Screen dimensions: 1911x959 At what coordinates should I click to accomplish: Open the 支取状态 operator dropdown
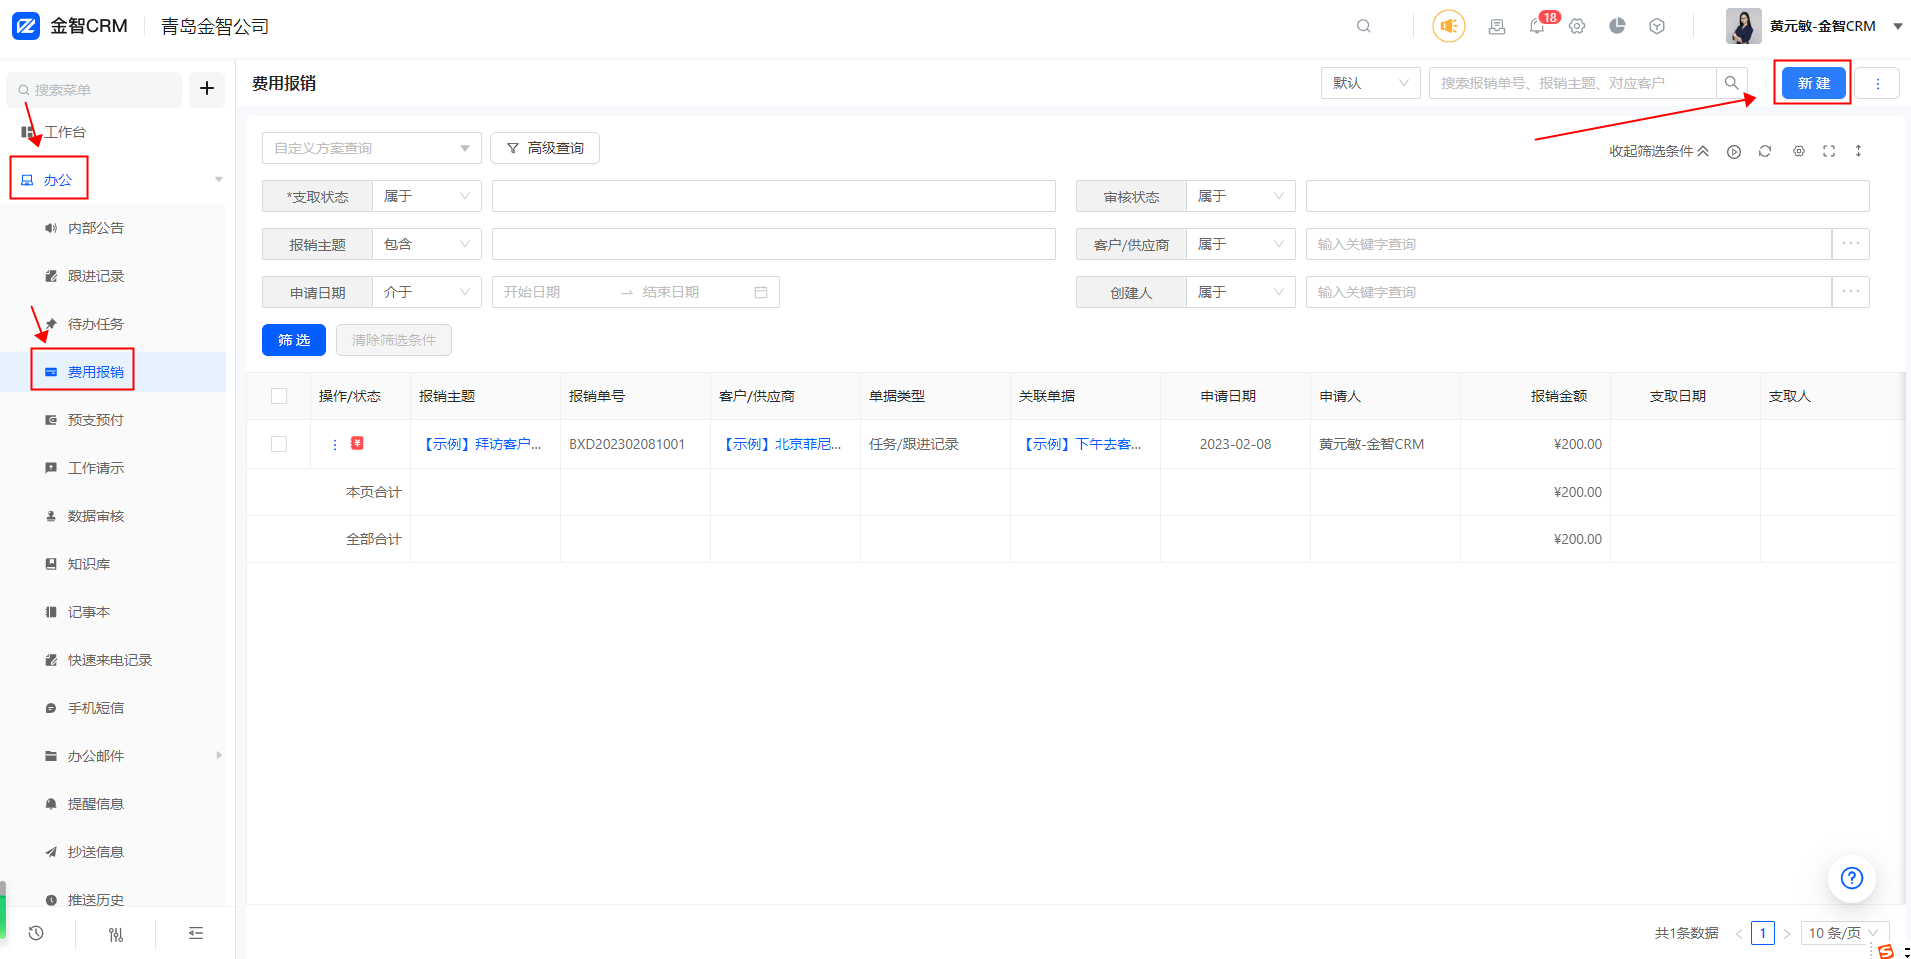click(x=427, y=196)
